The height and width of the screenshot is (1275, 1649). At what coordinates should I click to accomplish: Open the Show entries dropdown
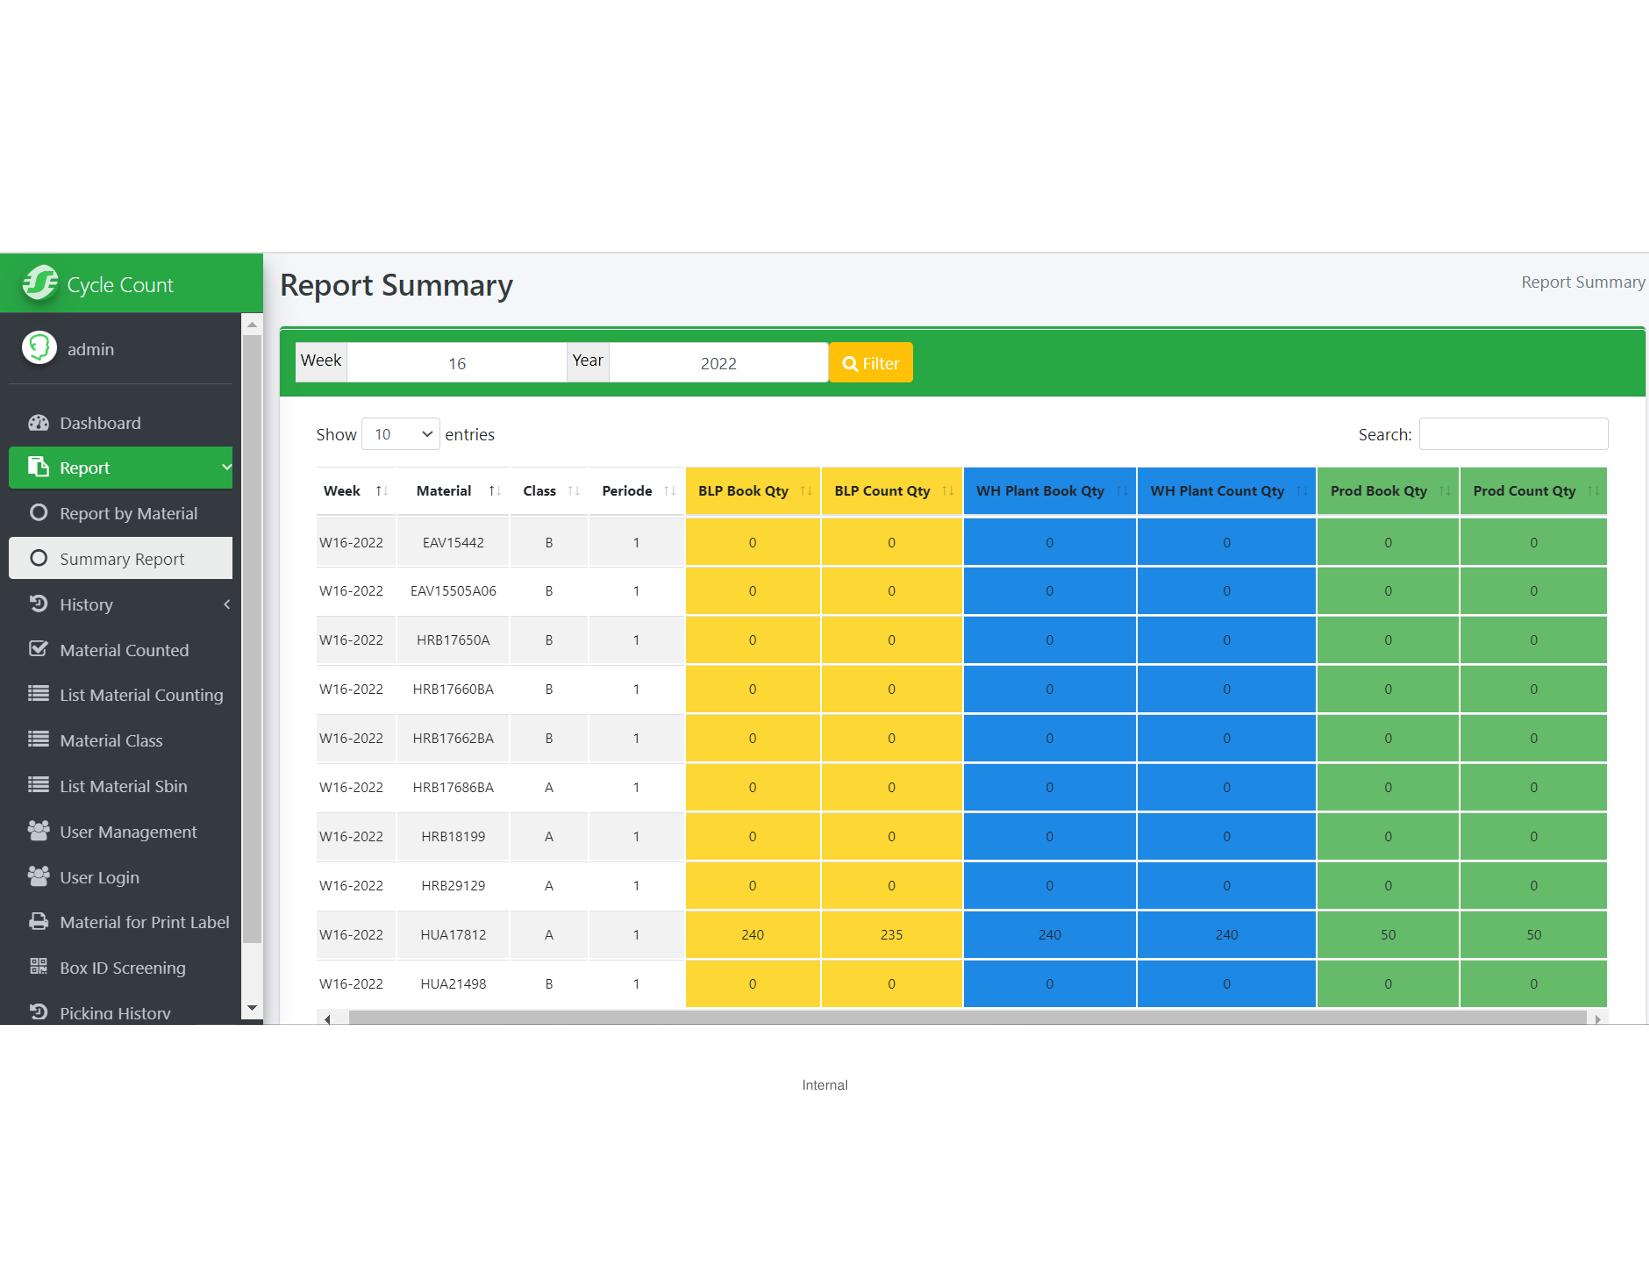[x=400, y=434]
